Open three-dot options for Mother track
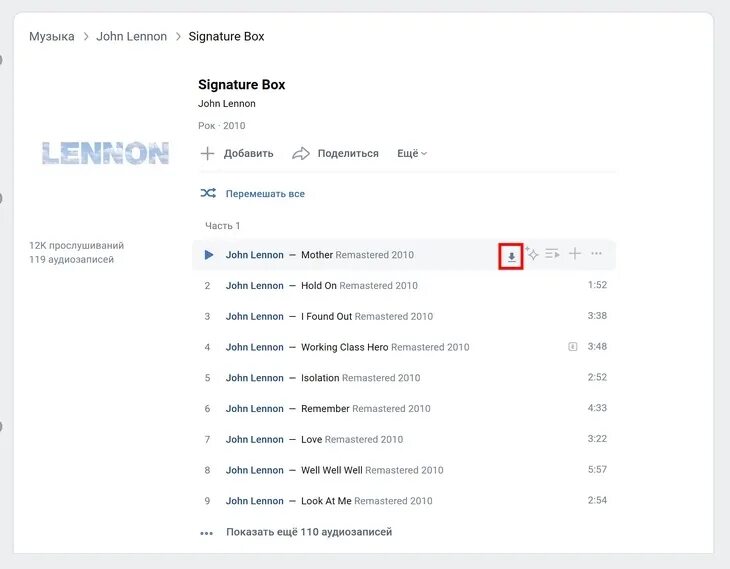This screenshot has height=569, width=730. pos(596,254)
